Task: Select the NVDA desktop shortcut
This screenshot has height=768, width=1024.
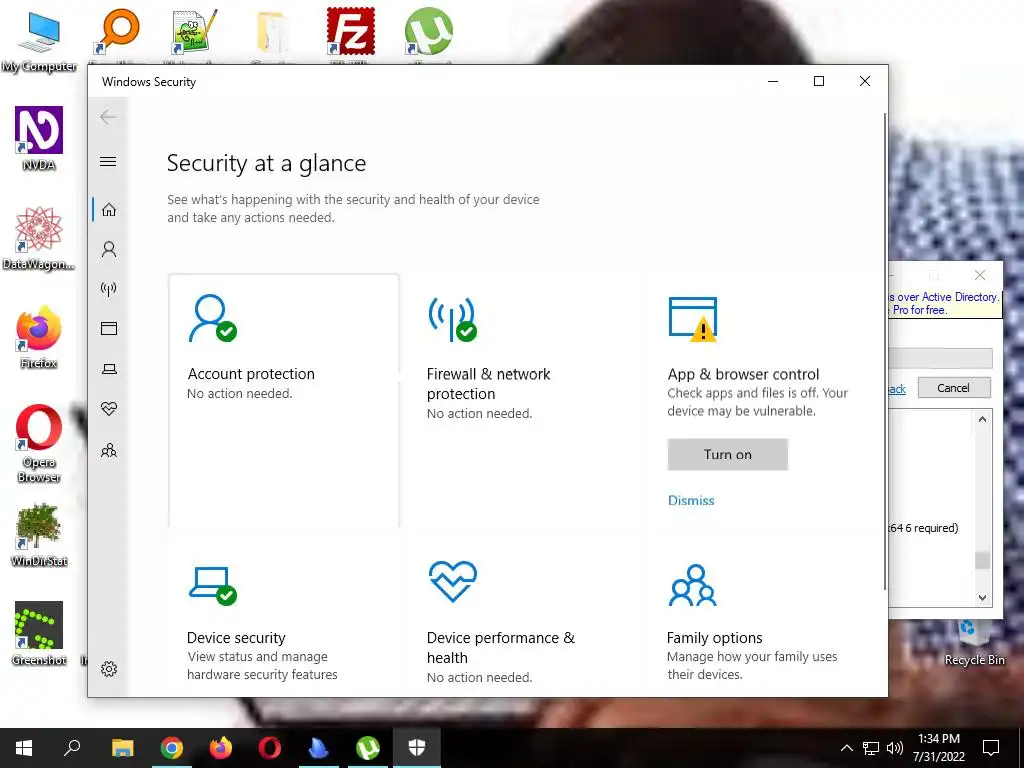Action: [x=39, y=138]
